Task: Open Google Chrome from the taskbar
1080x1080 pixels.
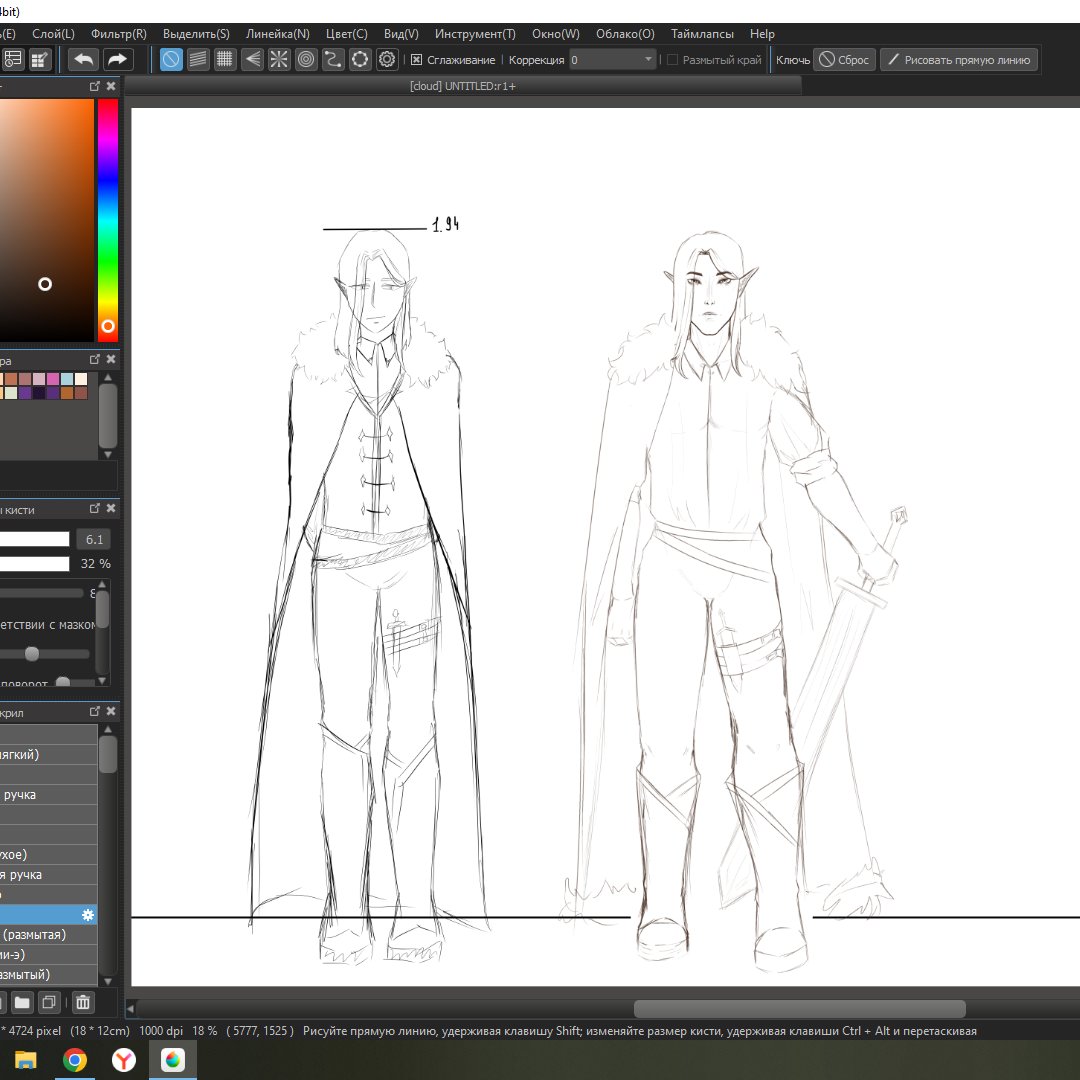Action: coord(75,1059)
